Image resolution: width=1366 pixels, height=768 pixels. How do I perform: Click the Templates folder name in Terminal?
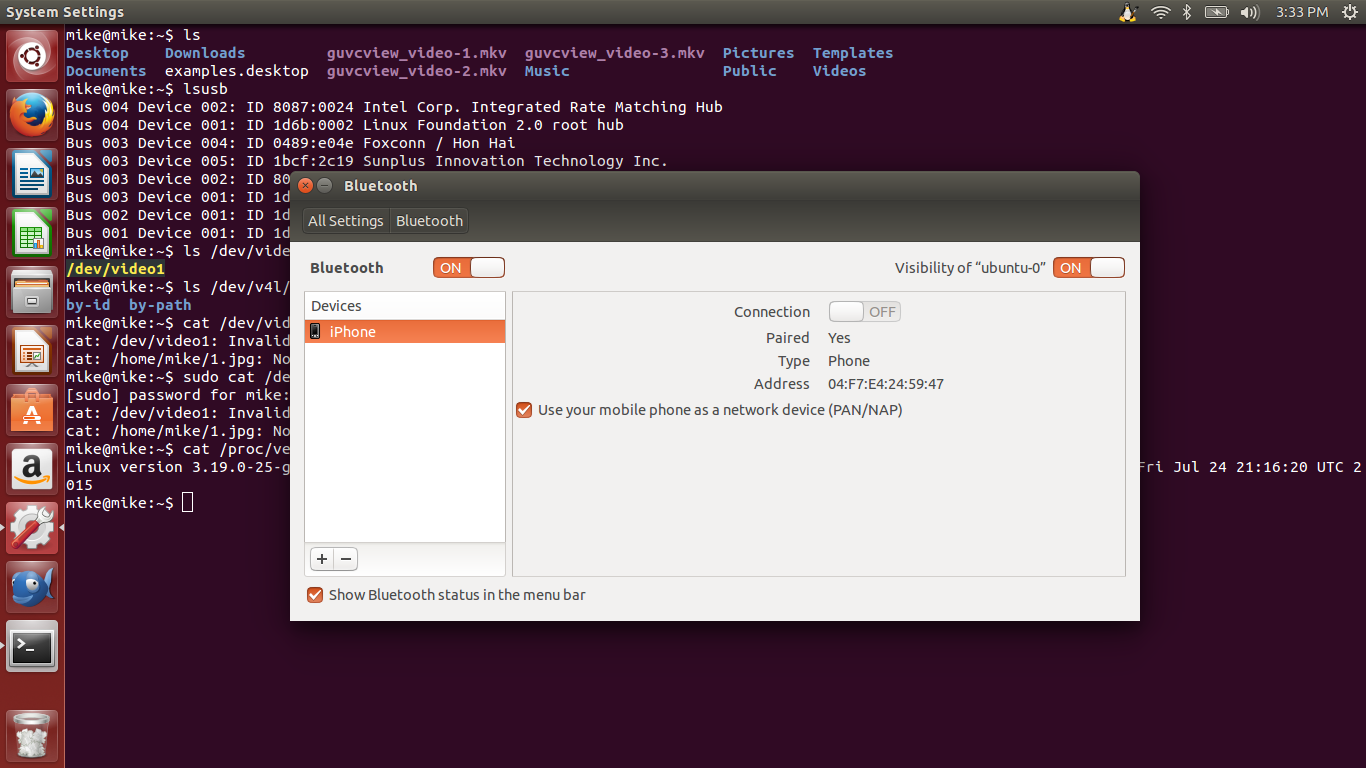pos(853,53)
